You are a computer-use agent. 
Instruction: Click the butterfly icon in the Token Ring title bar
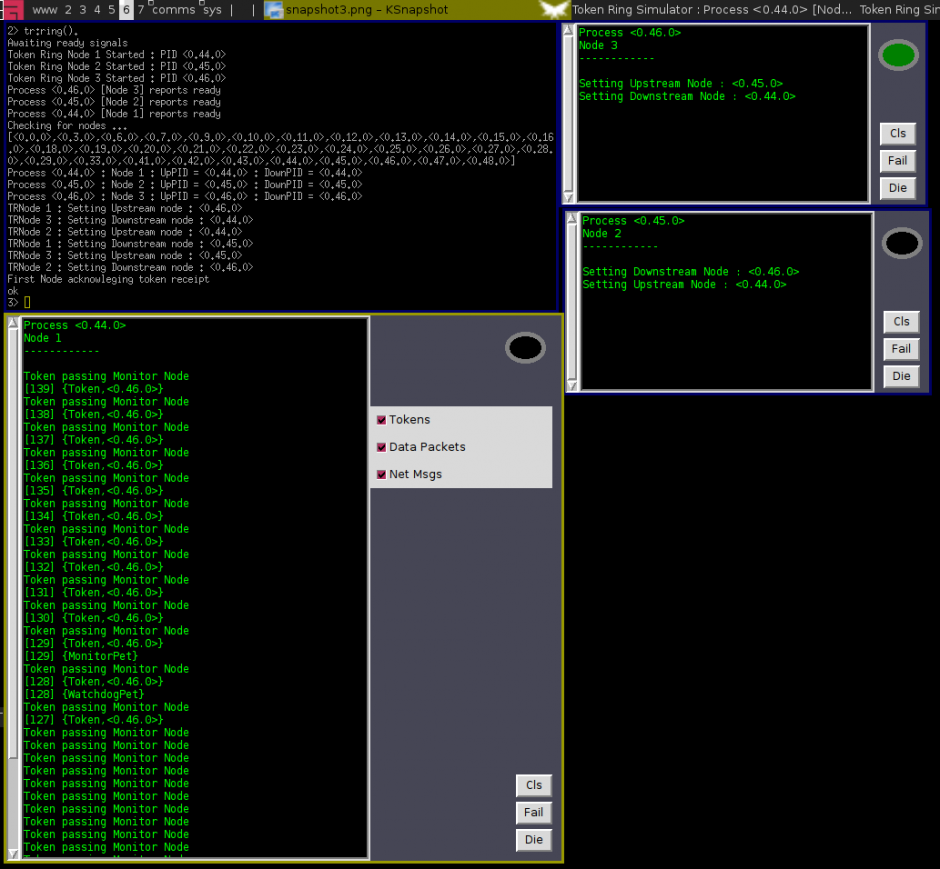553,9
